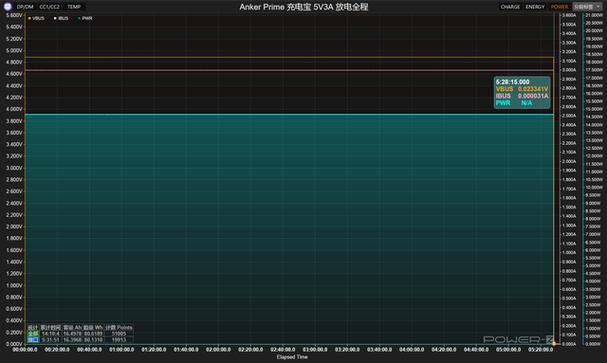Image resolution: width=607 pixels, height=363 pixels.
Task: Click the 5:28:15.000 timestamp in the data tooltip
Action: [513, 82]
